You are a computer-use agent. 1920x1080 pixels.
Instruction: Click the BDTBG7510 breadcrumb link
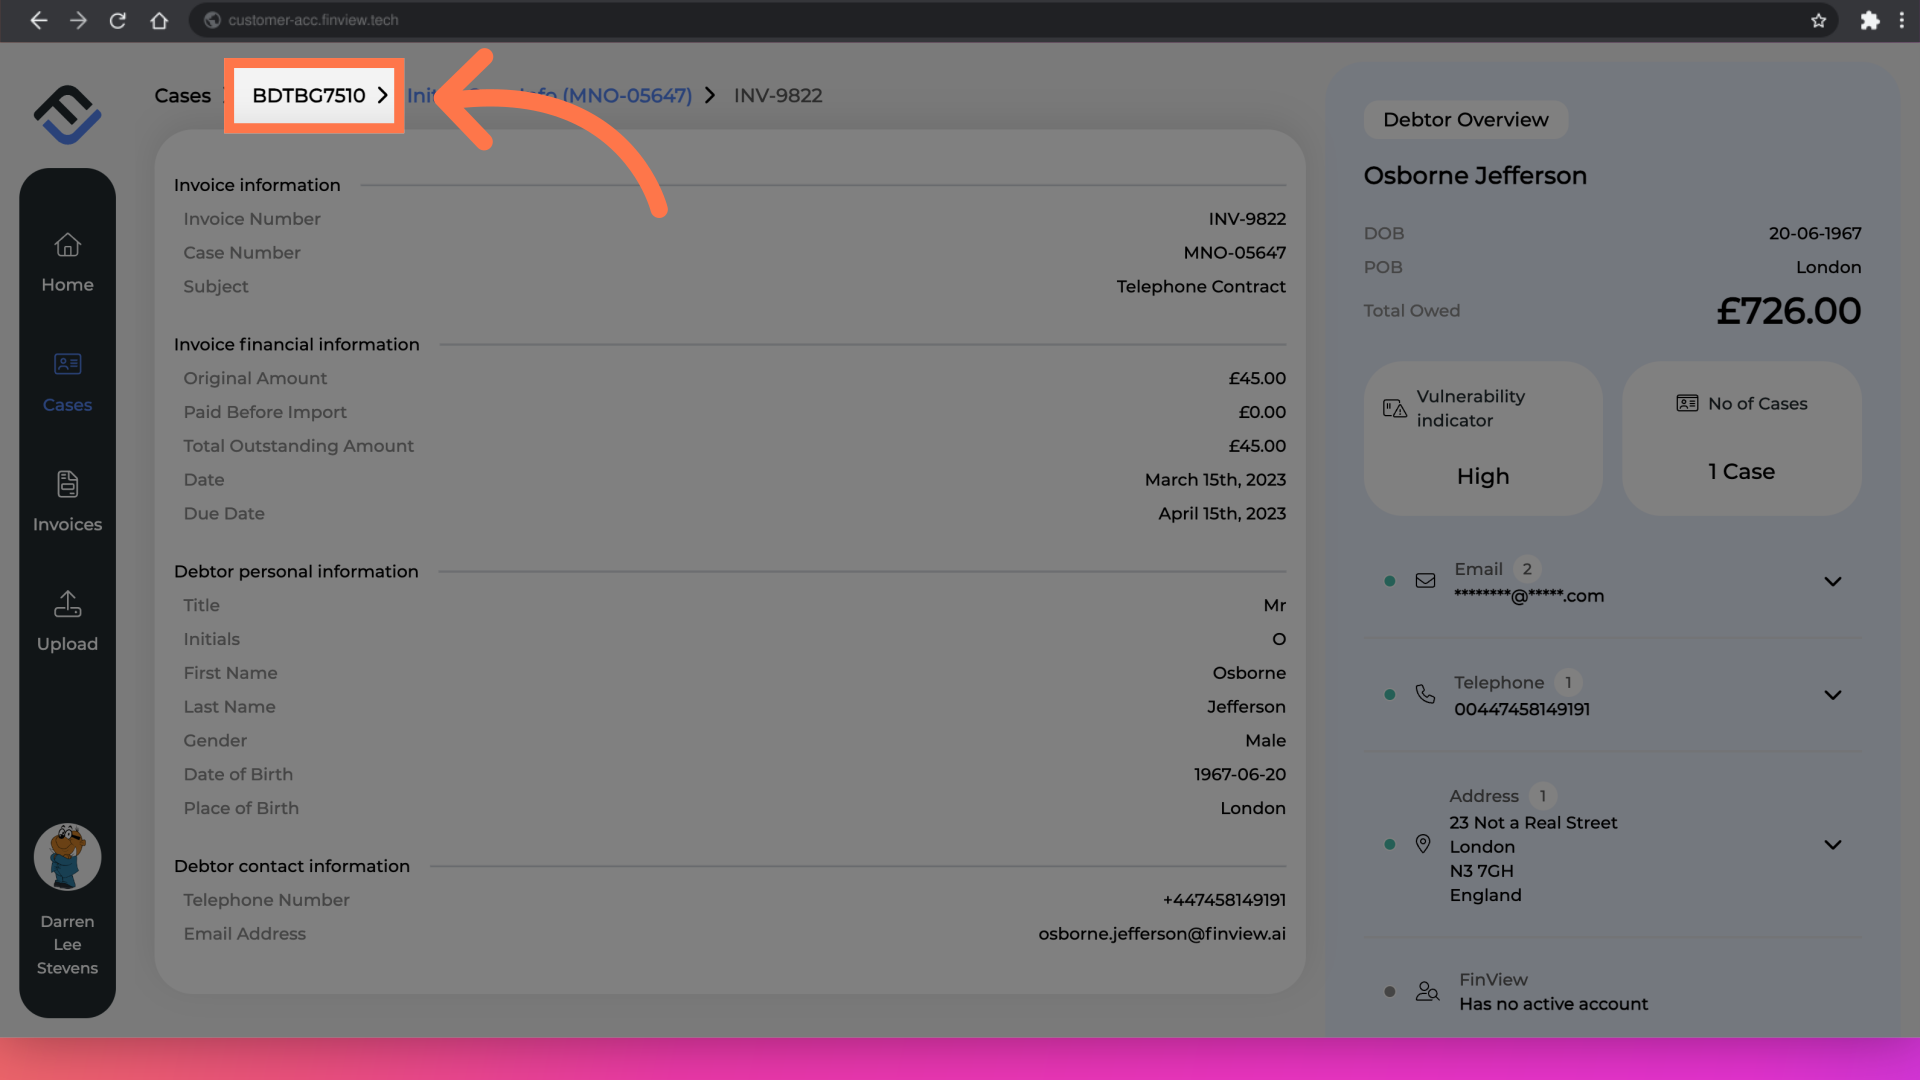click(x=309, y=95)
